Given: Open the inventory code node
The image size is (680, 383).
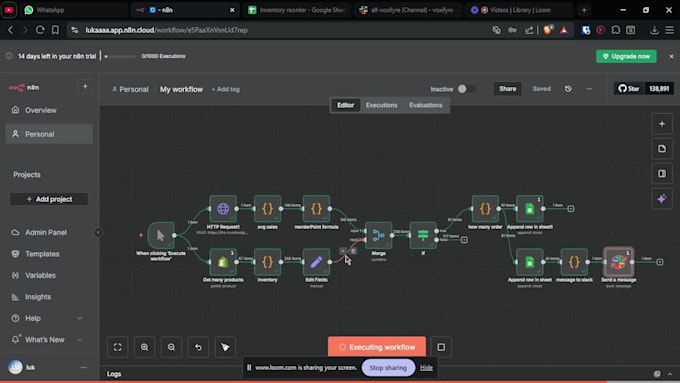Looking at the screenshot, I should coord(268,262).
